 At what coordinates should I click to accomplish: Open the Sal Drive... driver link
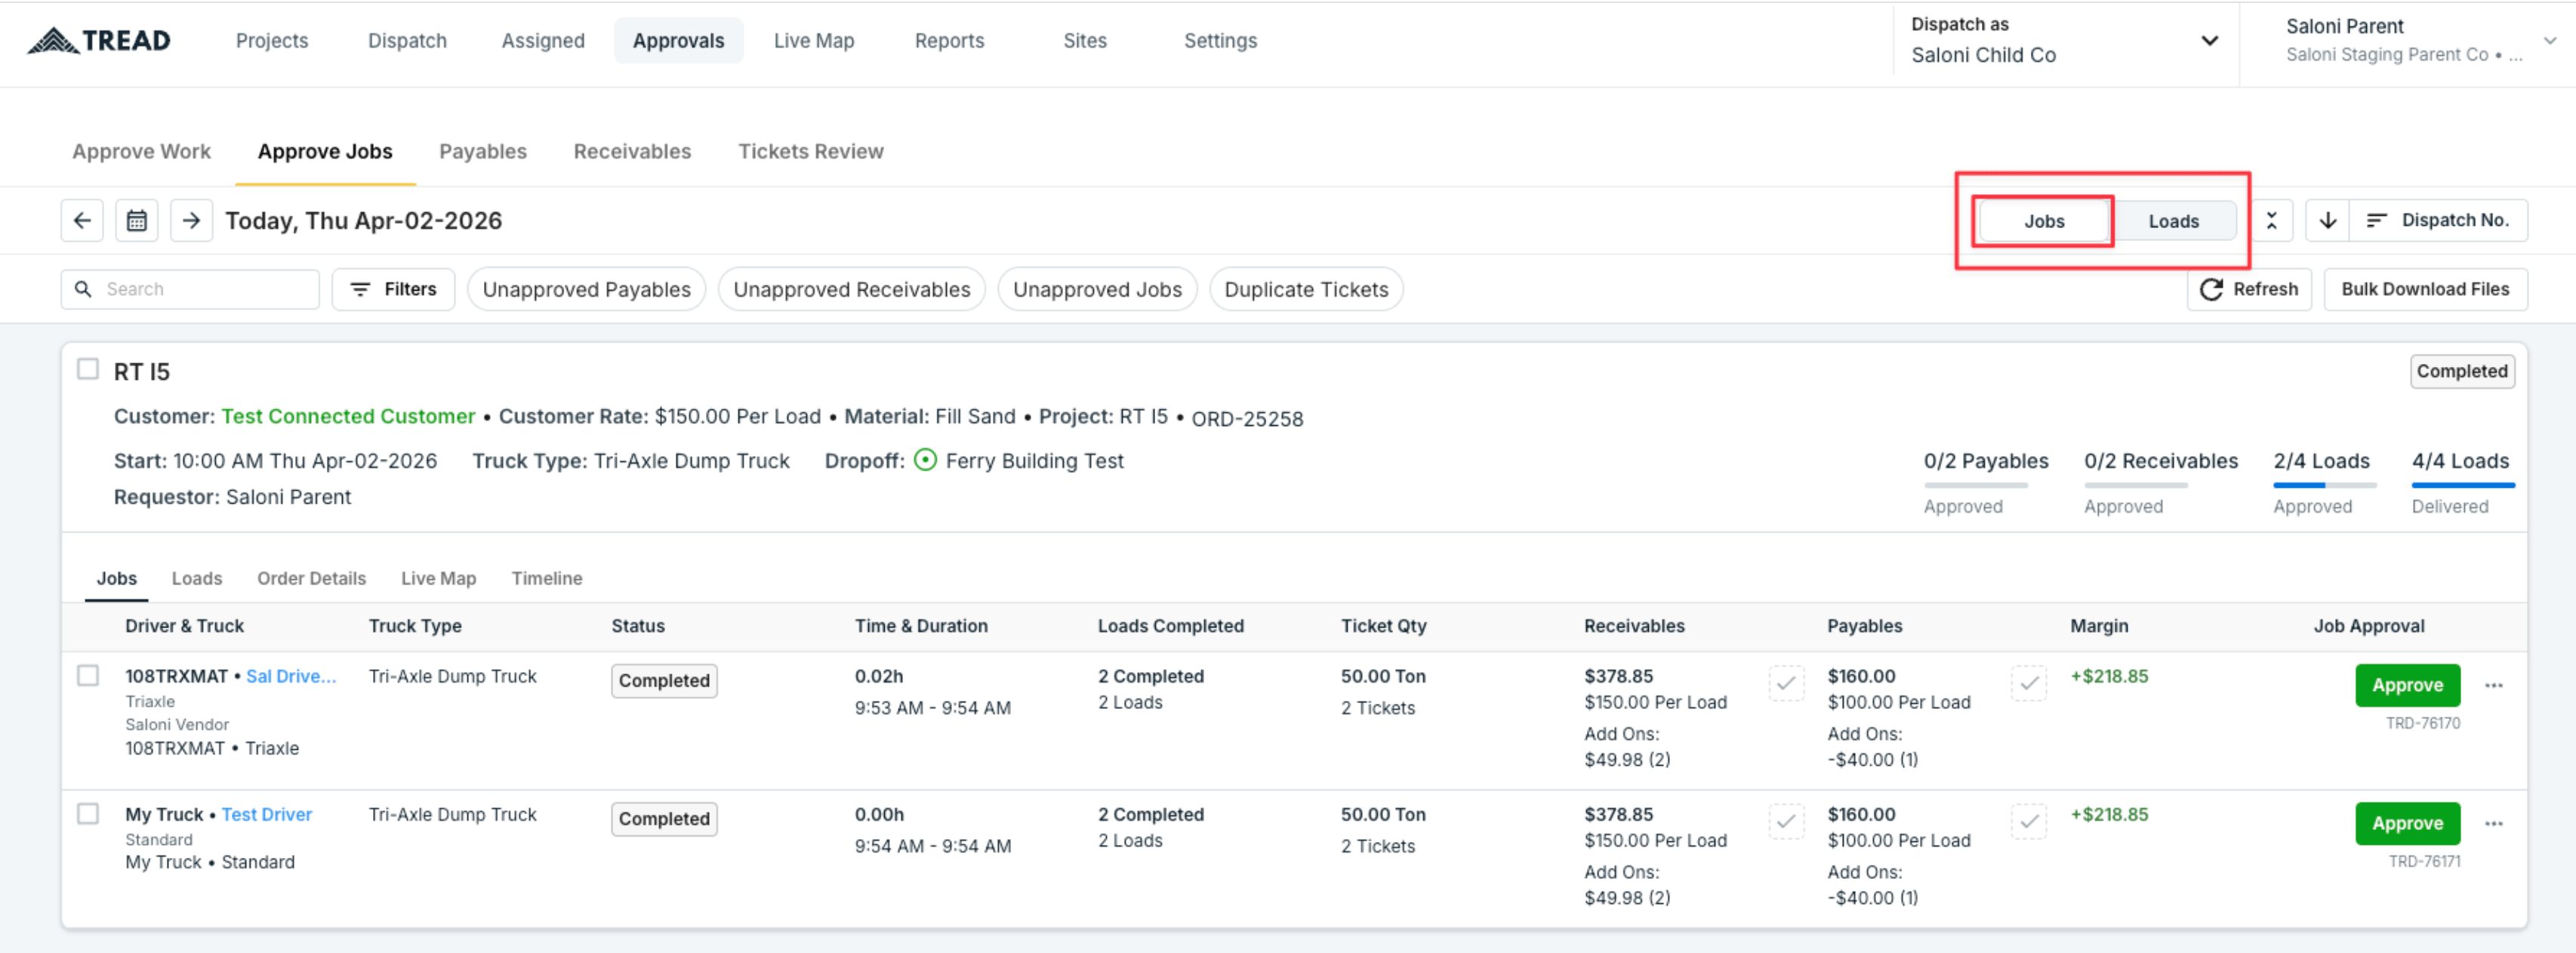click(x=291, y=676)
